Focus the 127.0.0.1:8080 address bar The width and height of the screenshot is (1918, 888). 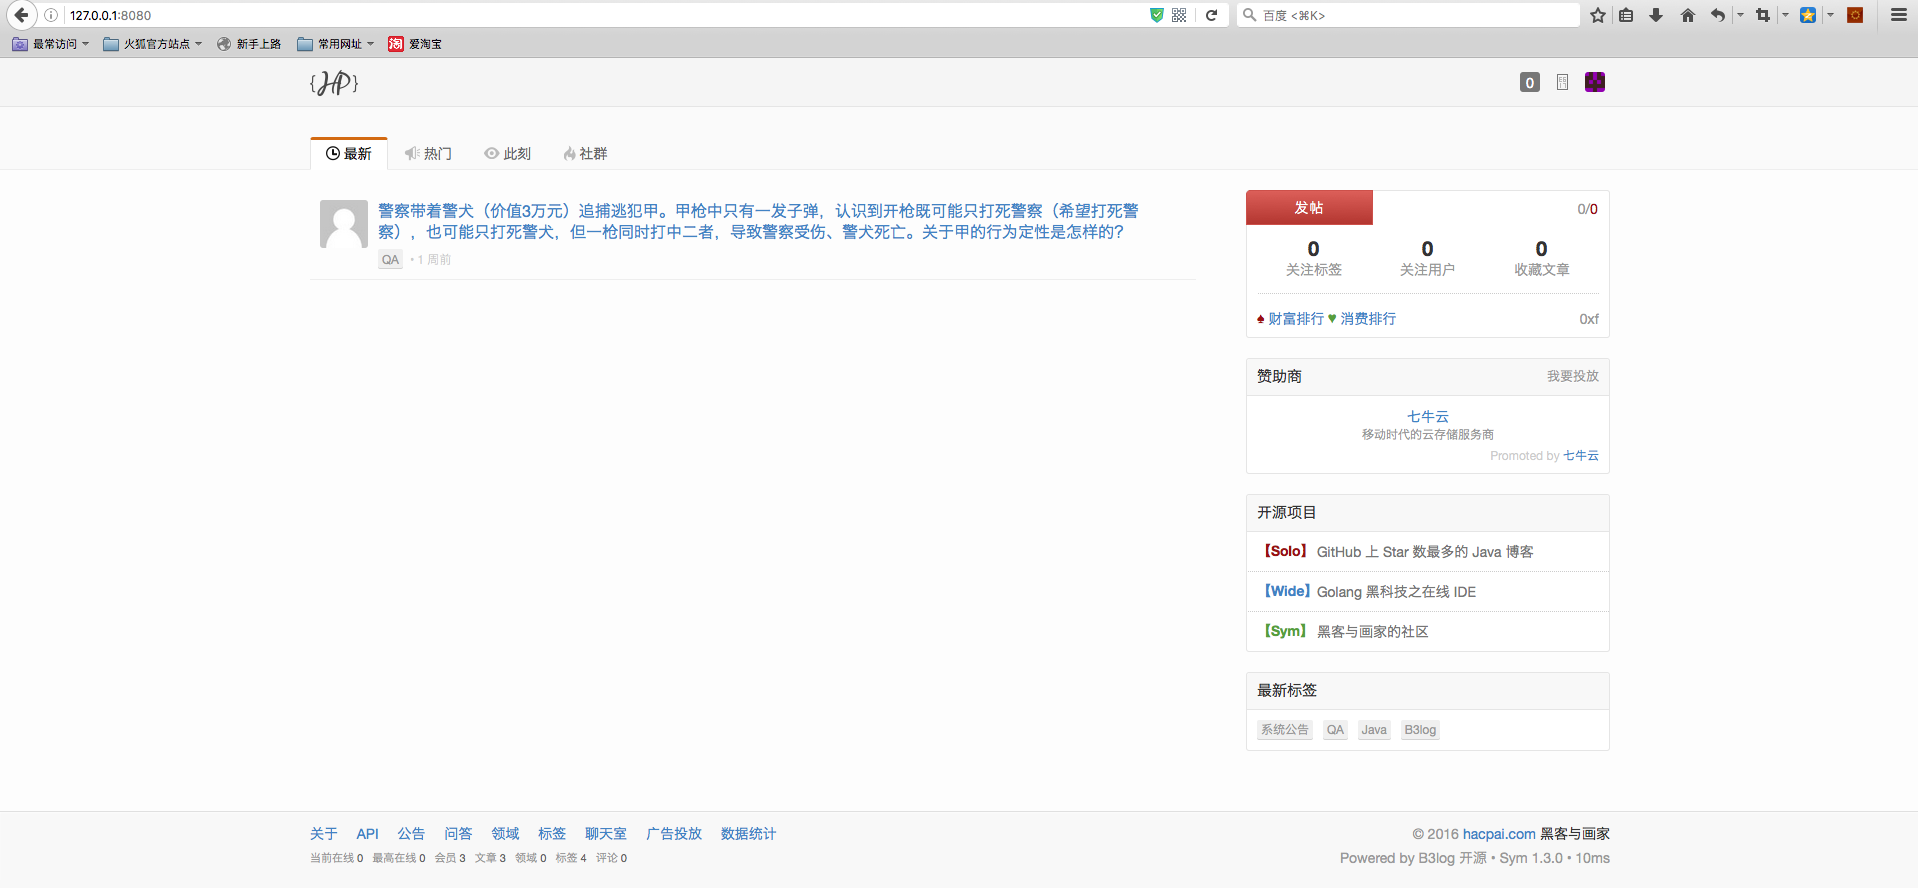[600, 15]
